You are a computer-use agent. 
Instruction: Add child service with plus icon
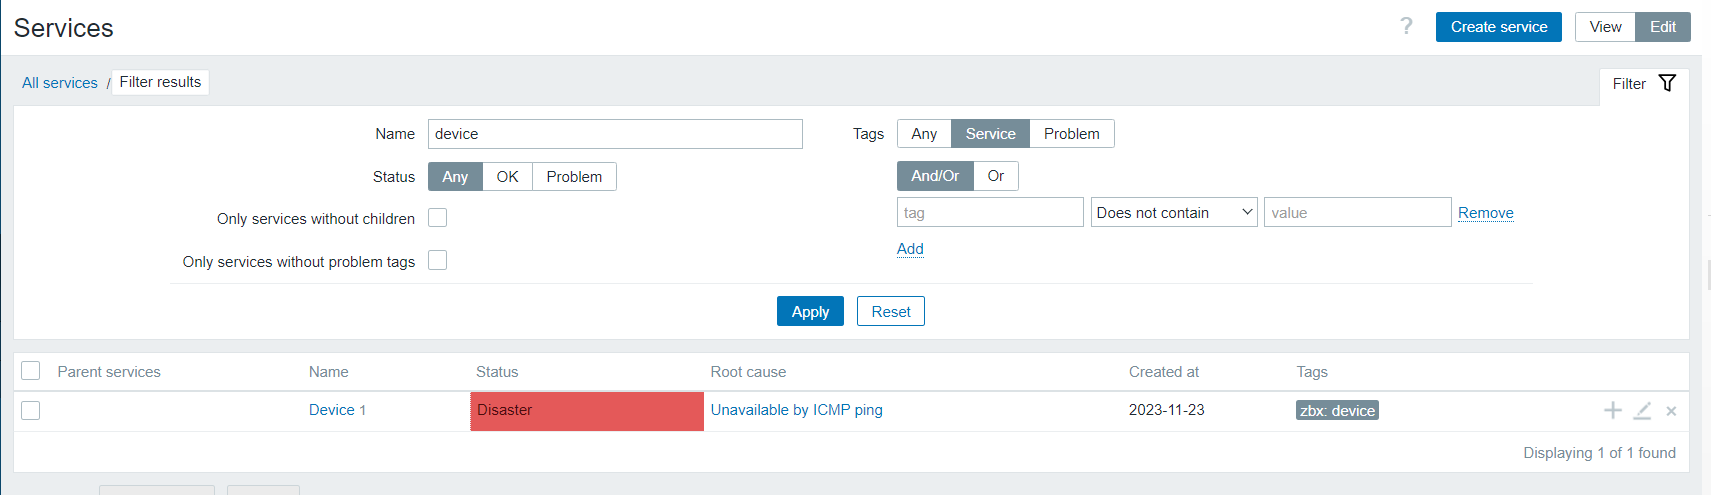point(1612,410)
